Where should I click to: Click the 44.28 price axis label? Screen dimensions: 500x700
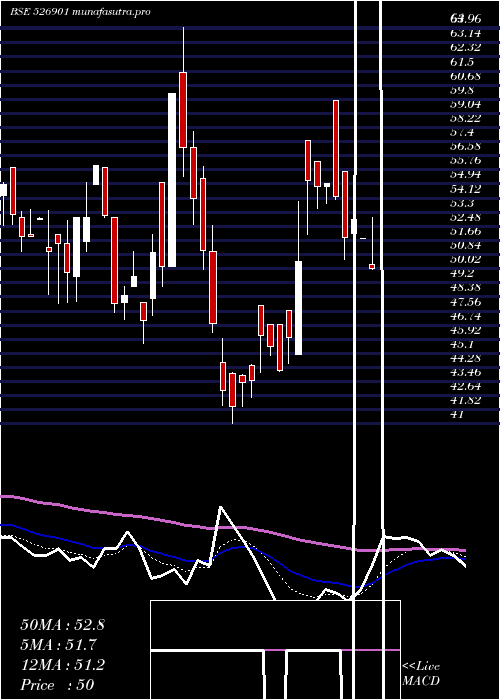coord(465,358)
